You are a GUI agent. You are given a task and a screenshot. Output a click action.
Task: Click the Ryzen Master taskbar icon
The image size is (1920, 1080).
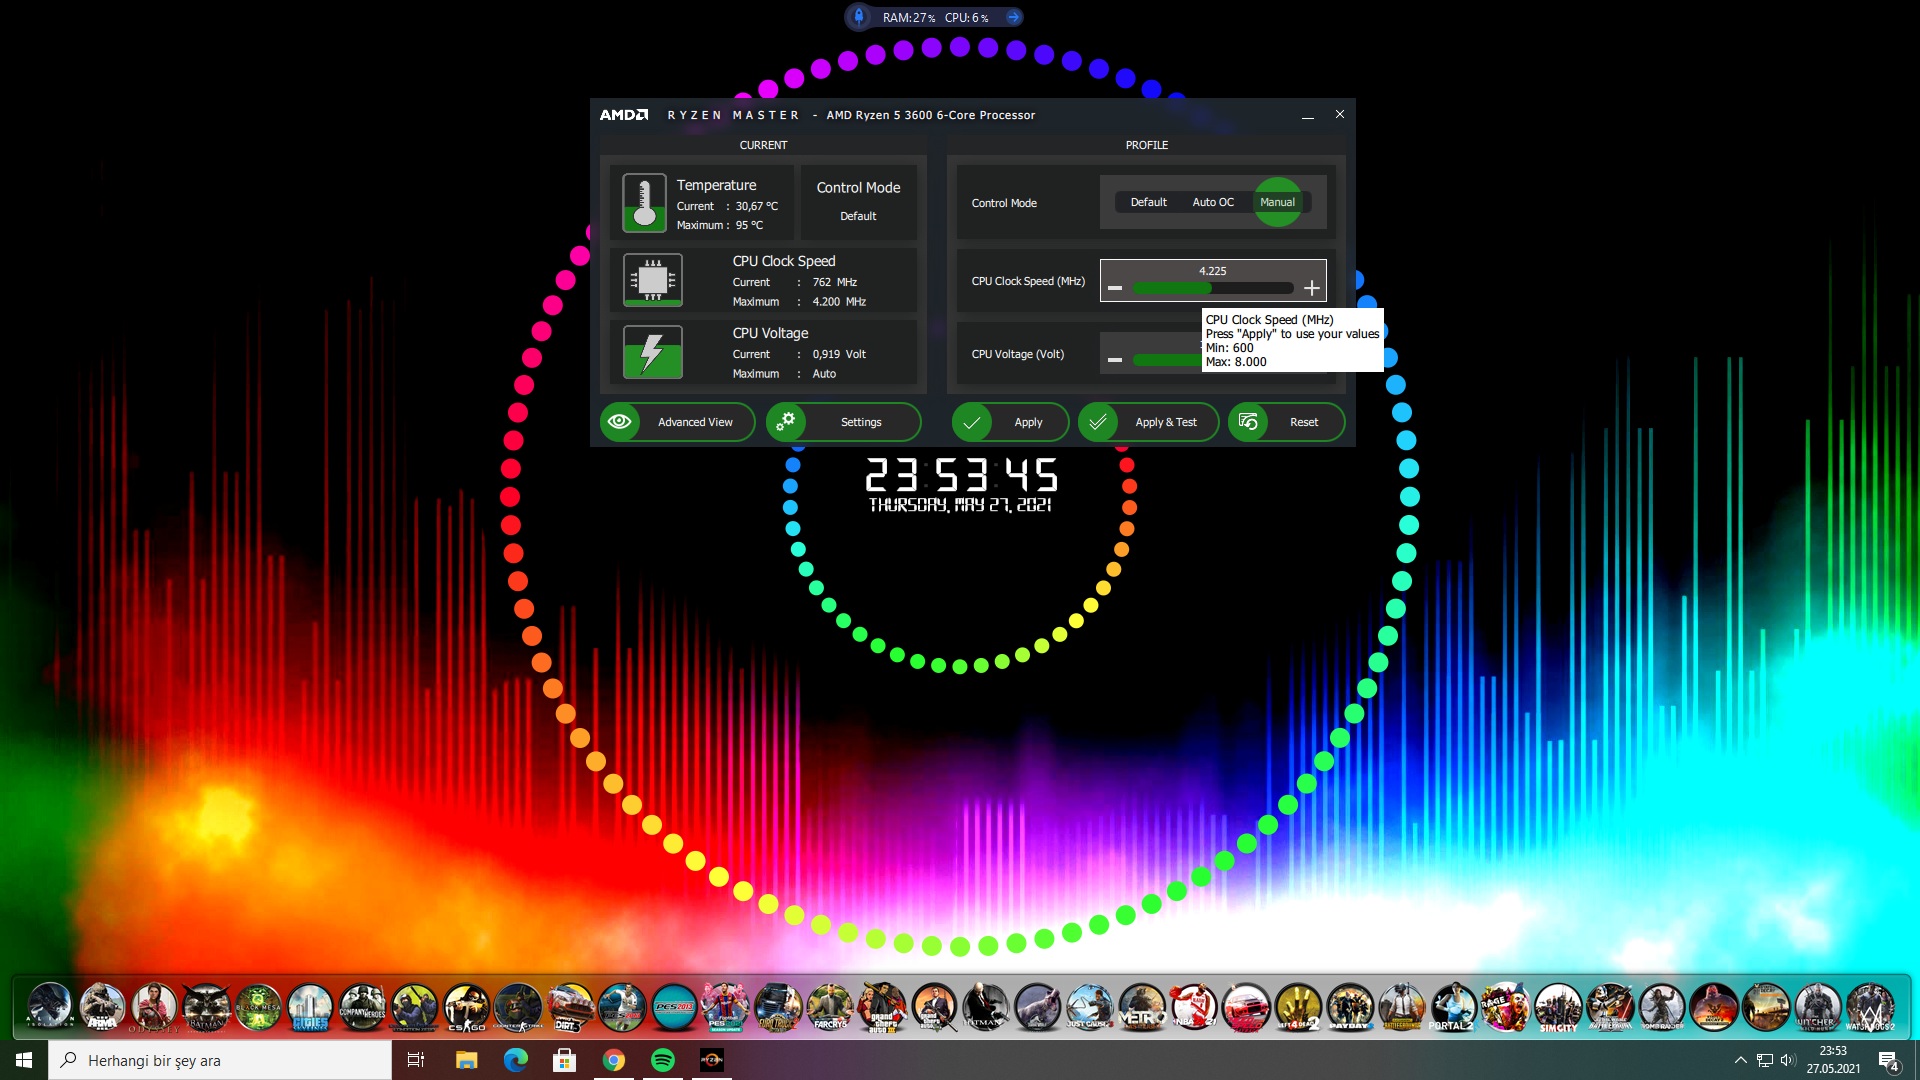click(x=711, y=1060)
